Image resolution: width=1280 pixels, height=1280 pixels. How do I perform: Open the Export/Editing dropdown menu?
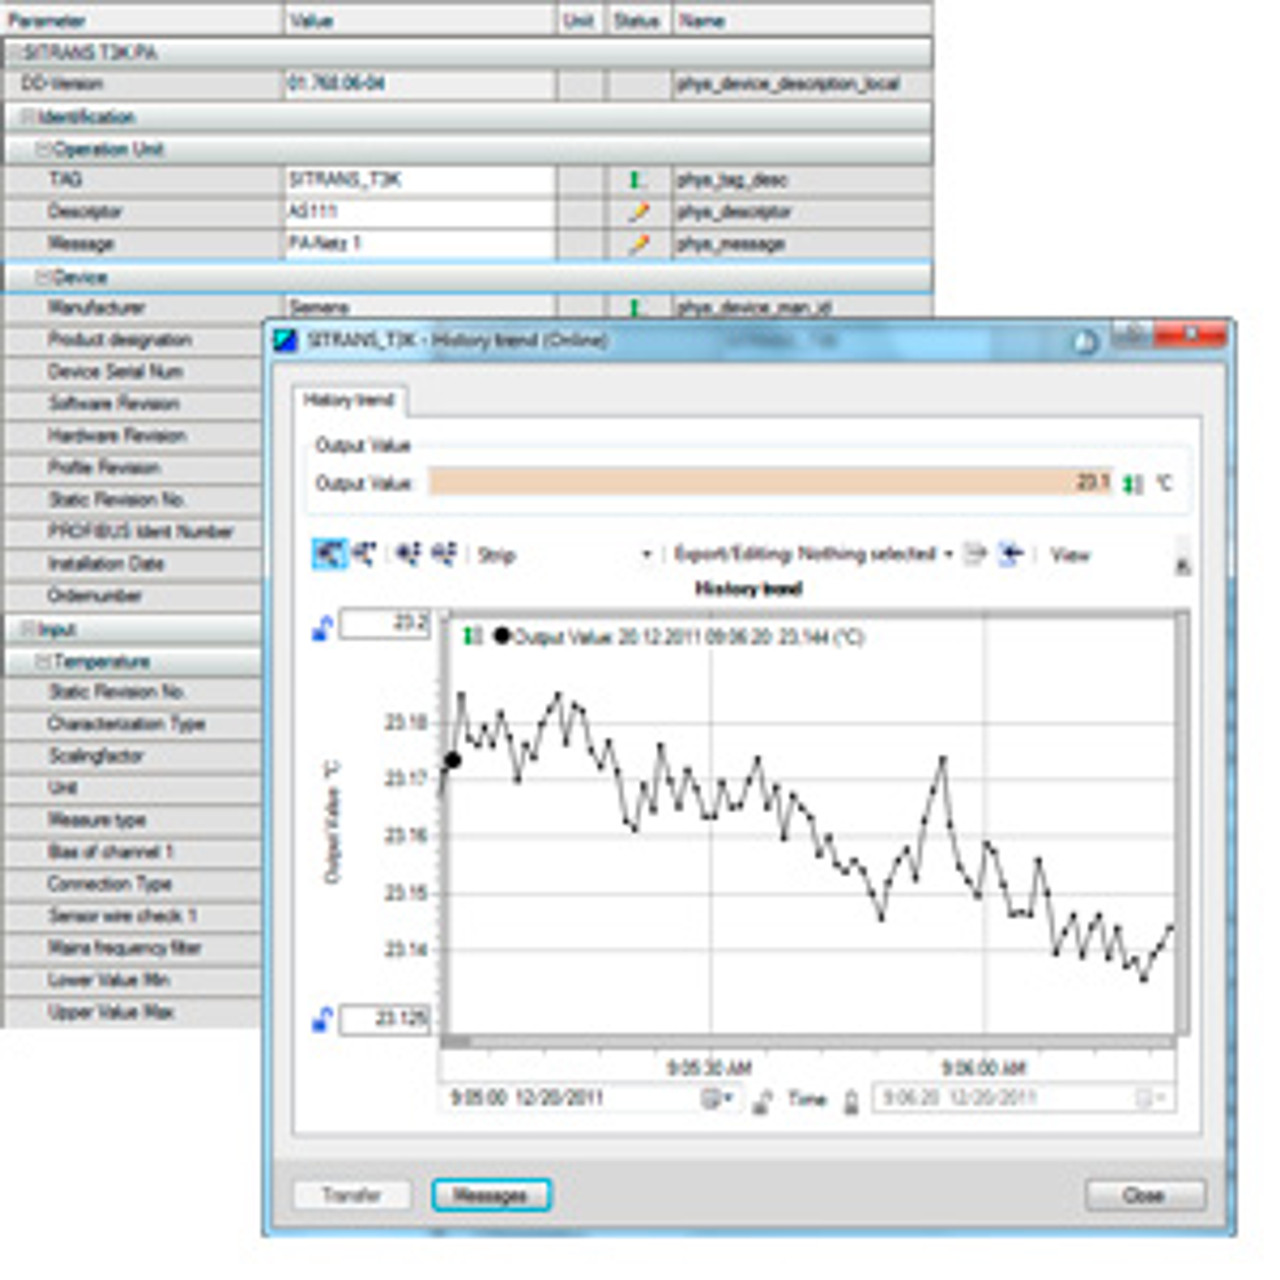pyautogui.click(x=948, y=555)
